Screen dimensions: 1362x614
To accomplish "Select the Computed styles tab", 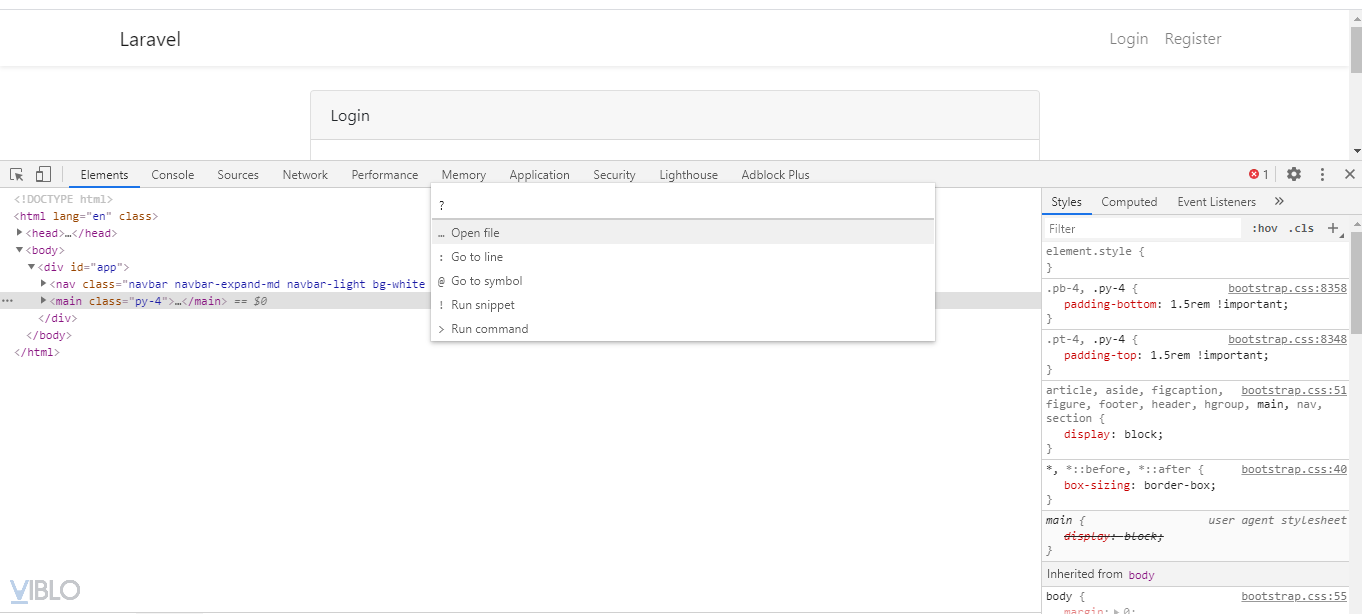I will (1129, 201).
